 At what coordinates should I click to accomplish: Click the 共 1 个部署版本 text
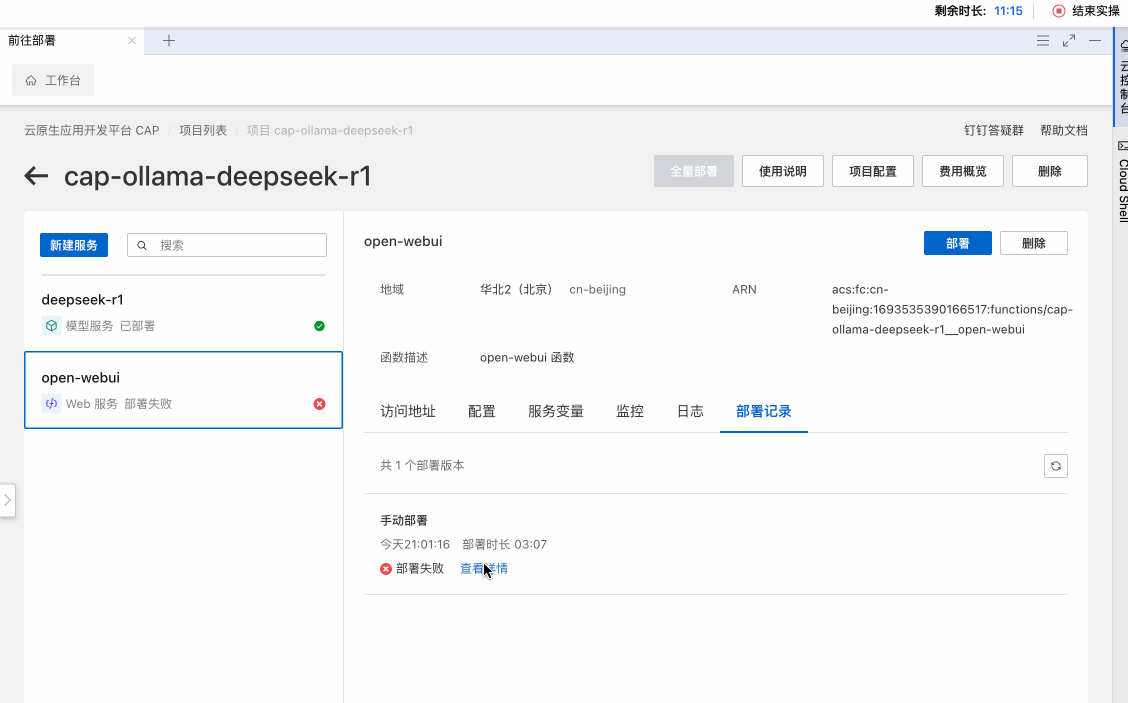(422, 466)
